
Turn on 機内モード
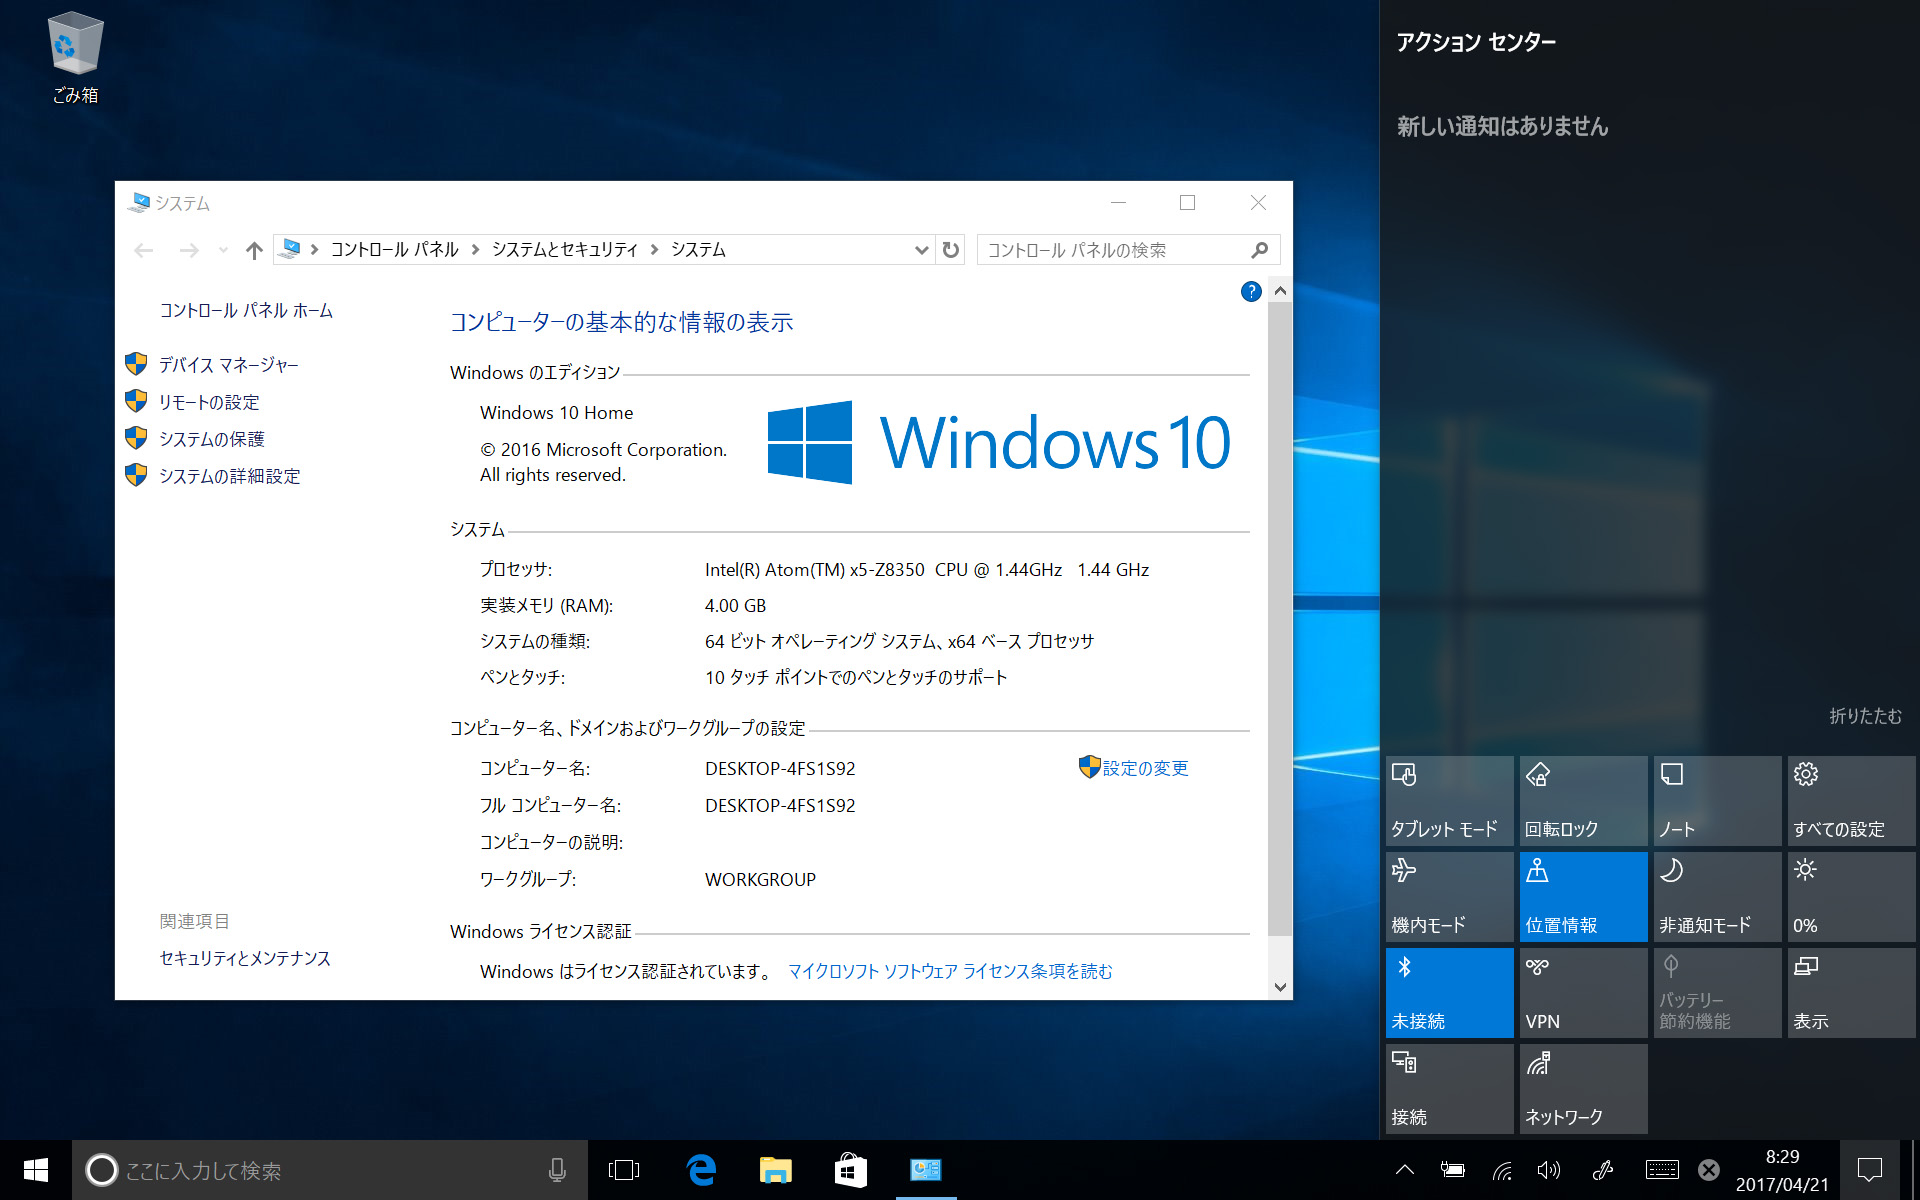pyautogui.click(x=1448, y=896)
